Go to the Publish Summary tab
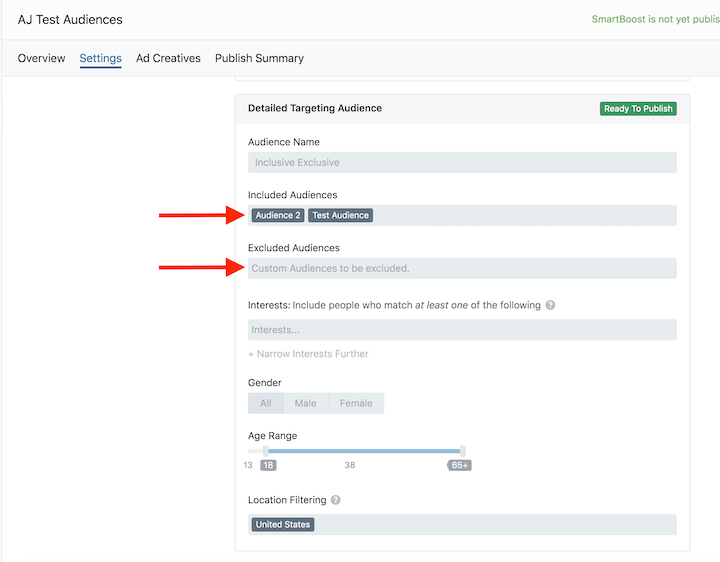This screenshot has height=562, width=720. 259,58
